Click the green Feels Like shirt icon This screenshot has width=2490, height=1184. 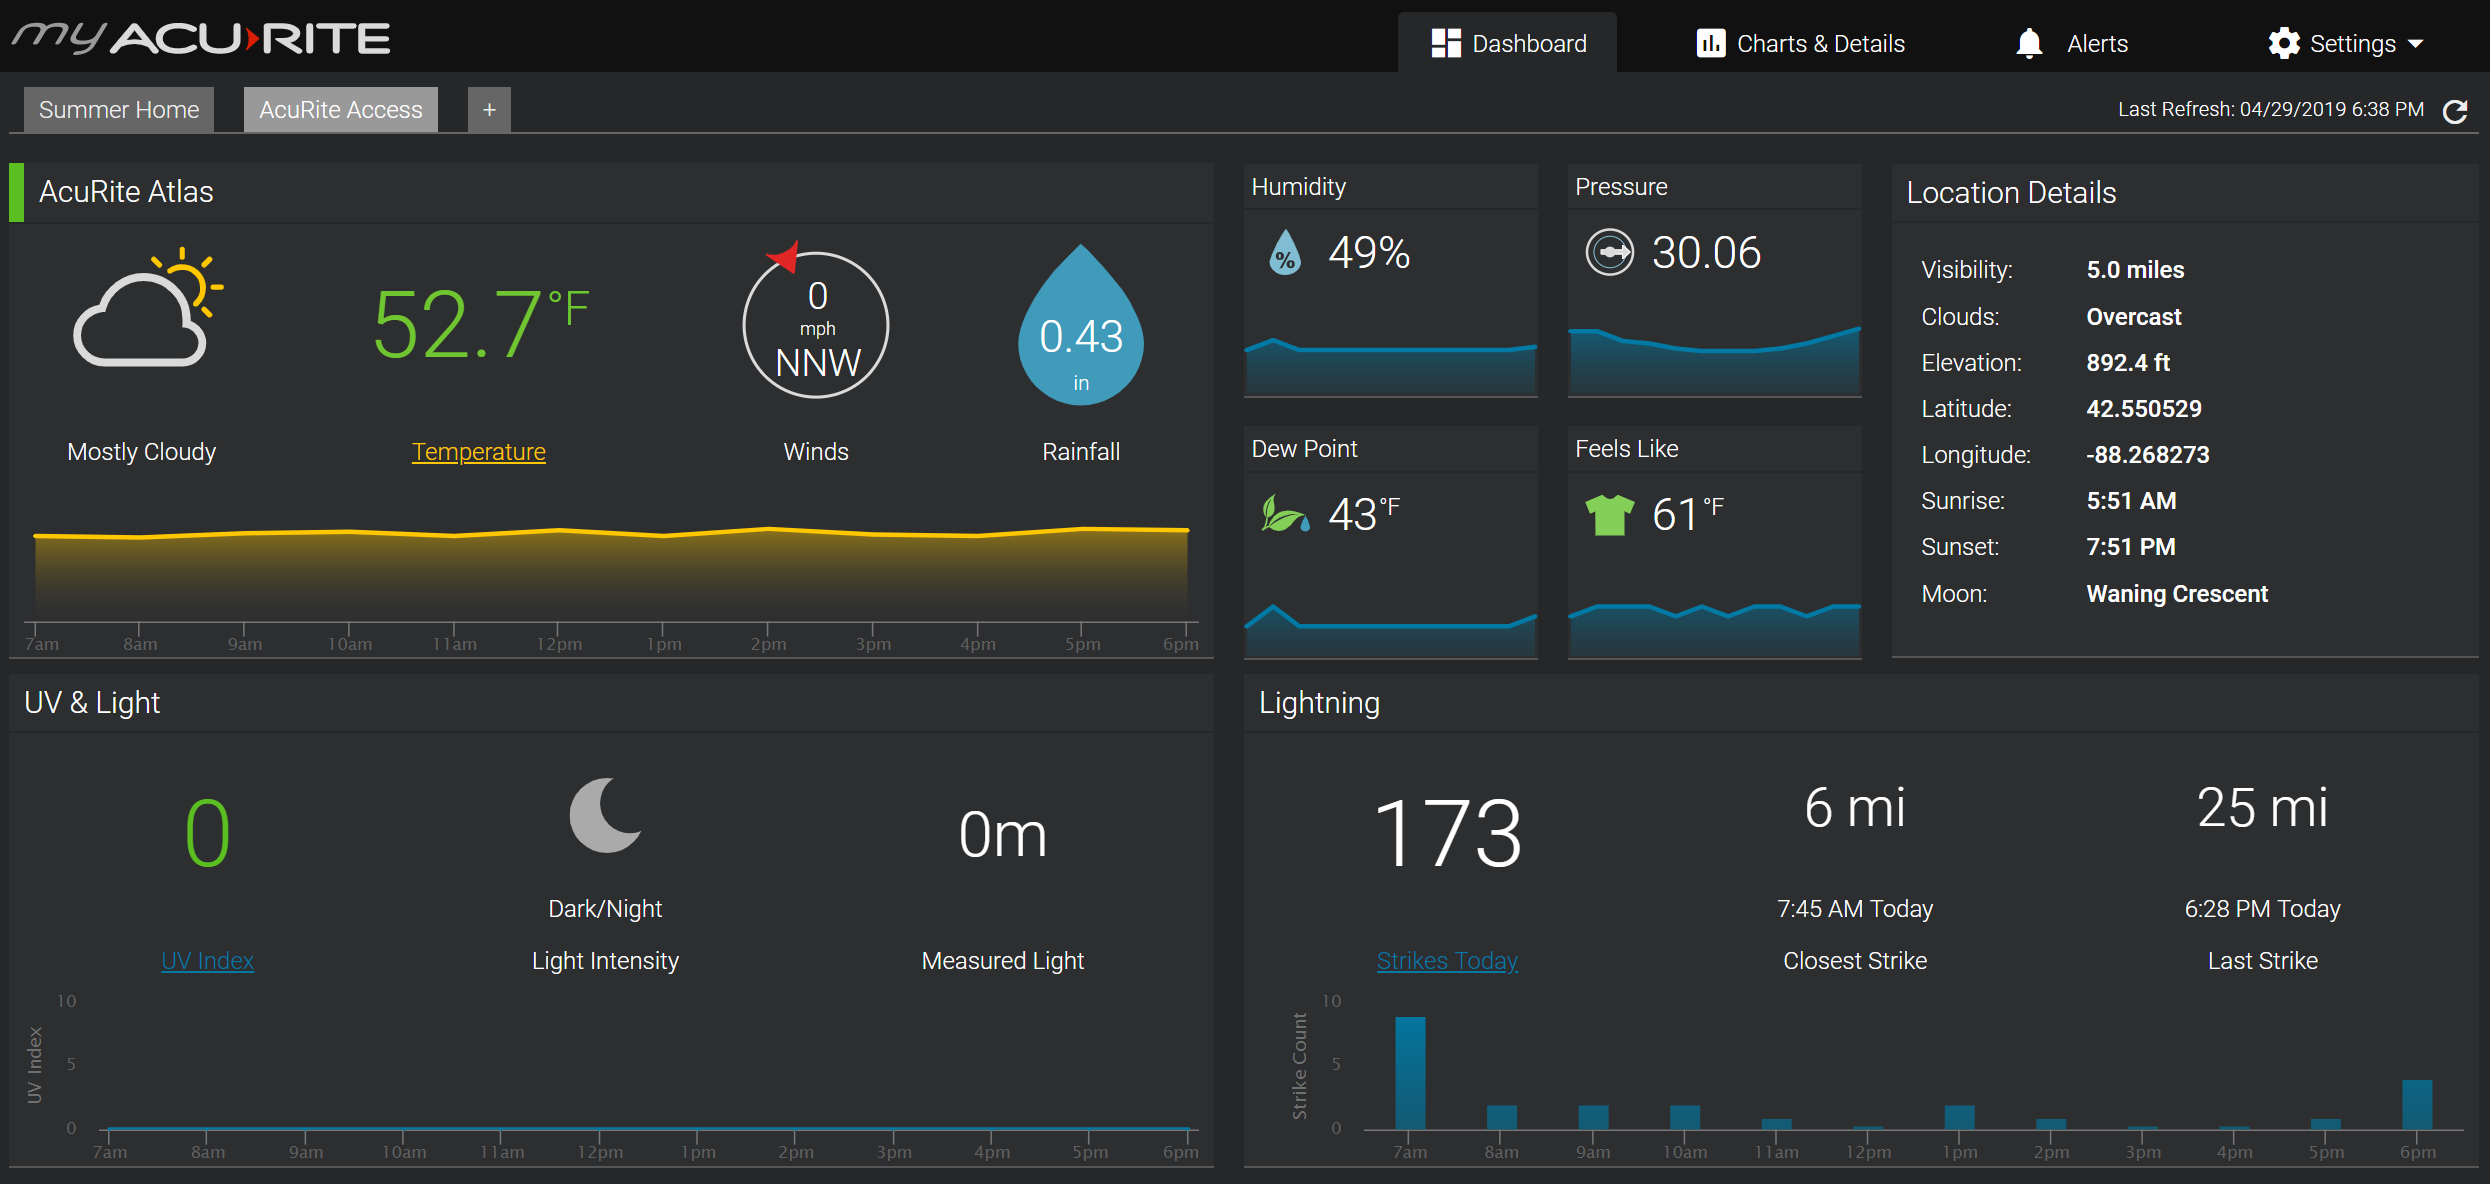1609,515
